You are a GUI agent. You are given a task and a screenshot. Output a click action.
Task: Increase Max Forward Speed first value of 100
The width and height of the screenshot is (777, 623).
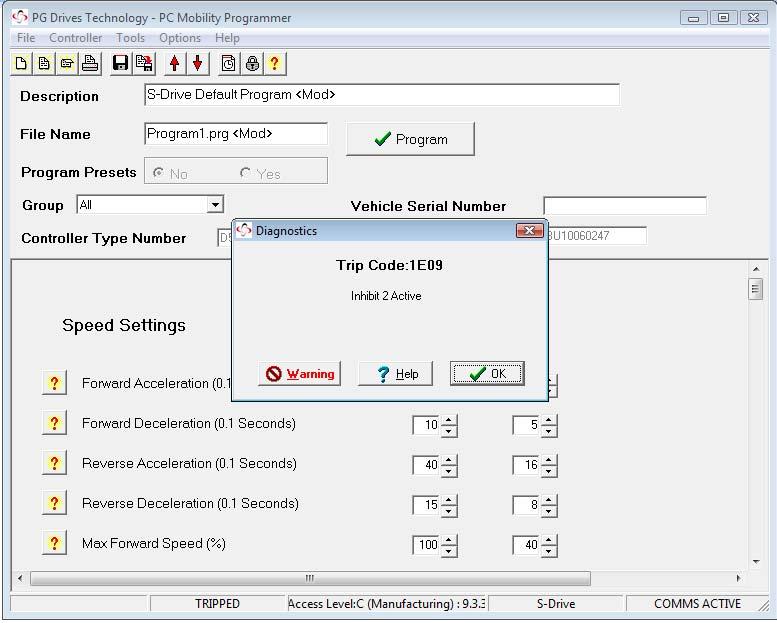[x=448, y=540]
